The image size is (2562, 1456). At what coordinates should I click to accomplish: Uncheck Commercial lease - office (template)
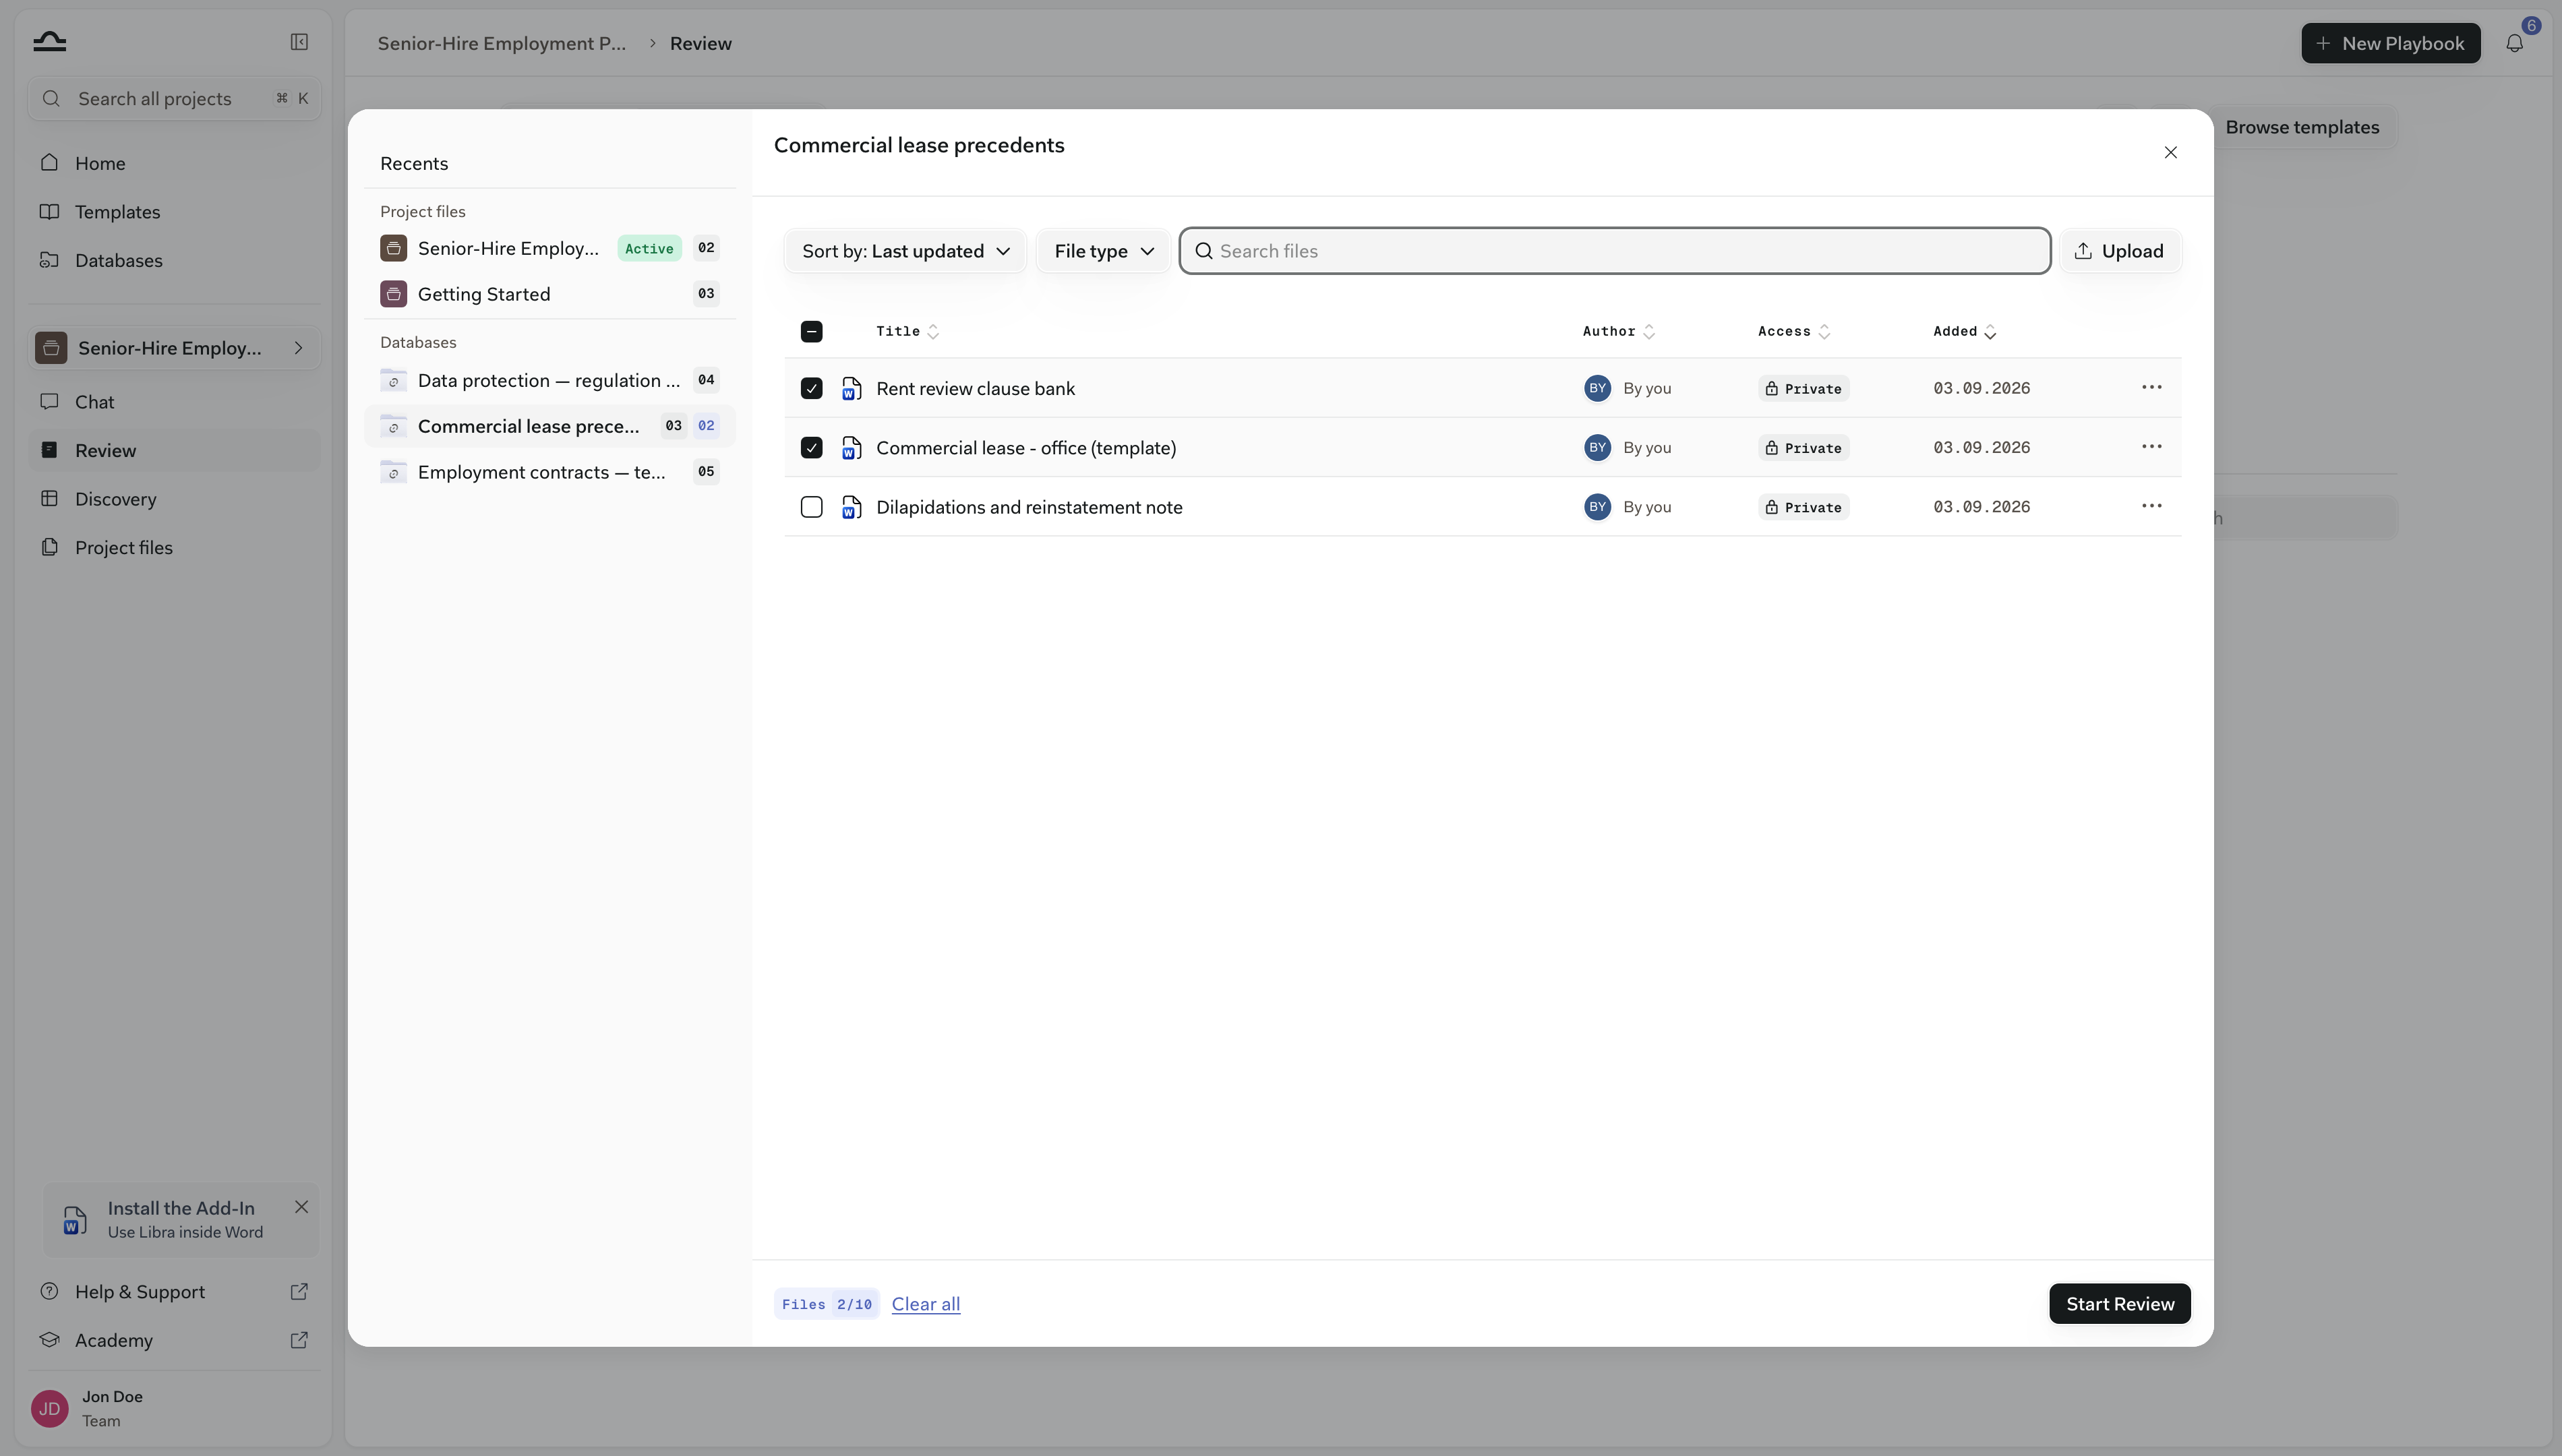tap(811, 447)
